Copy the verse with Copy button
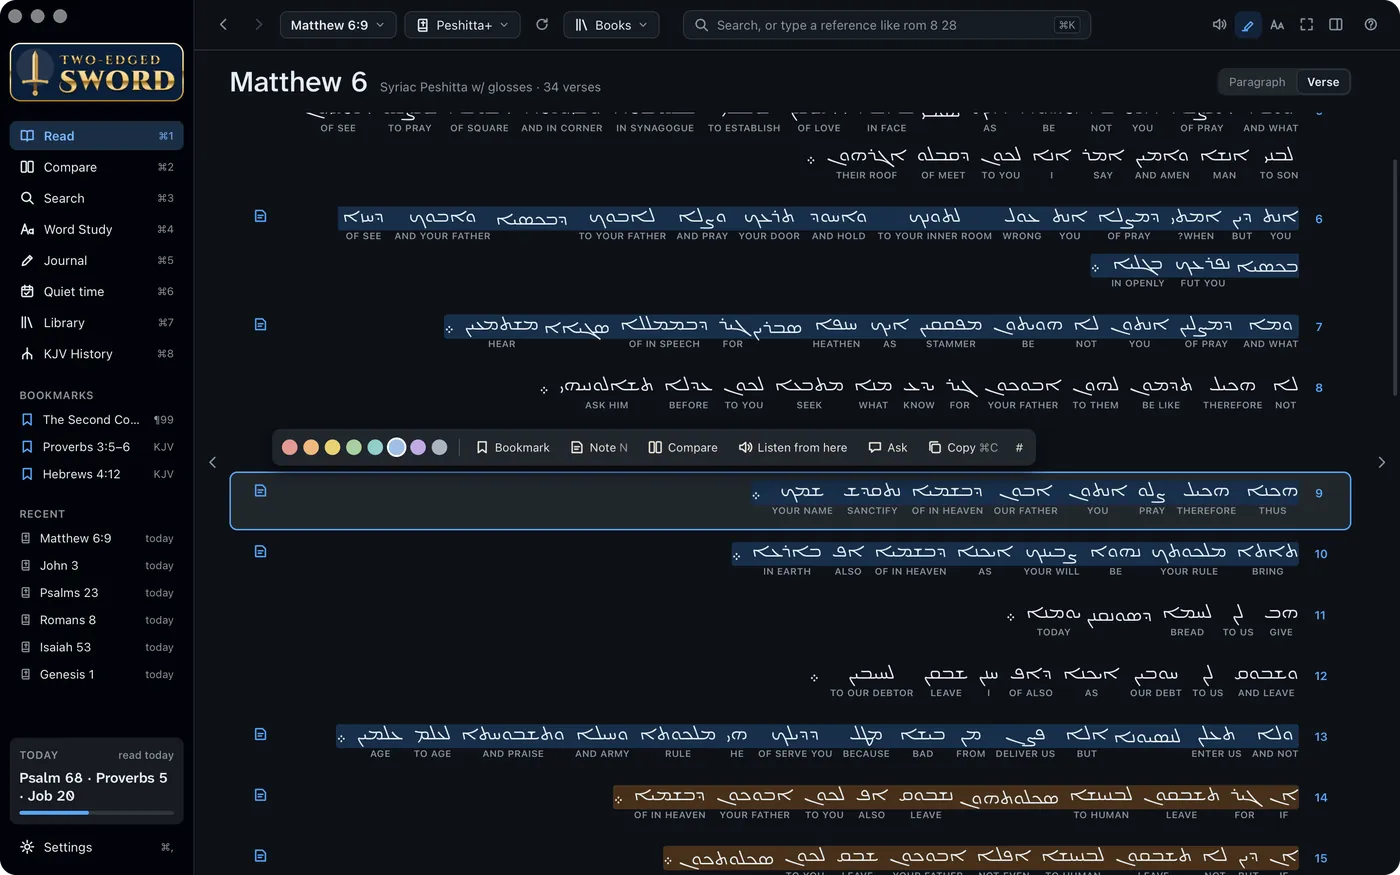Viewport: 1400px width, 875px height. [x=963, y=448]
